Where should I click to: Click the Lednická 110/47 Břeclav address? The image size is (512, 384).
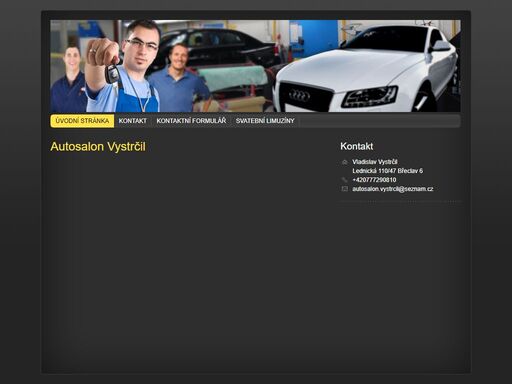388,171
